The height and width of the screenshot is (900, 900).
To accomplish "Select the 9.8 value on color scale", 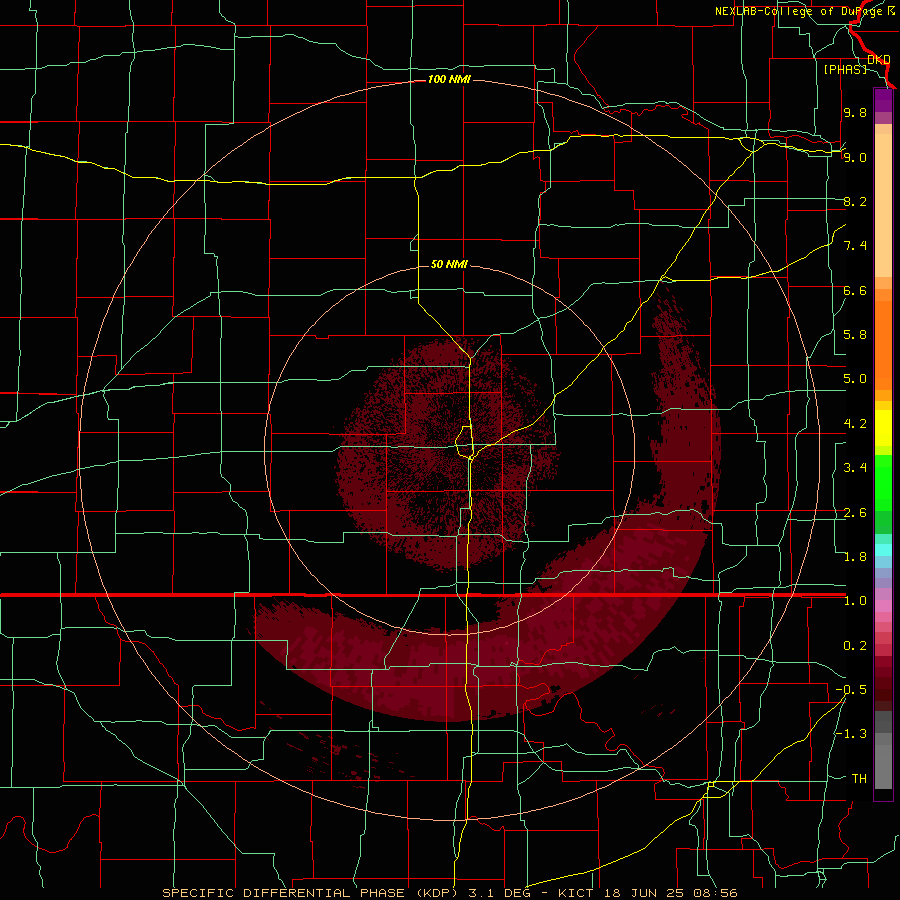I will click(x=855, y=112).
